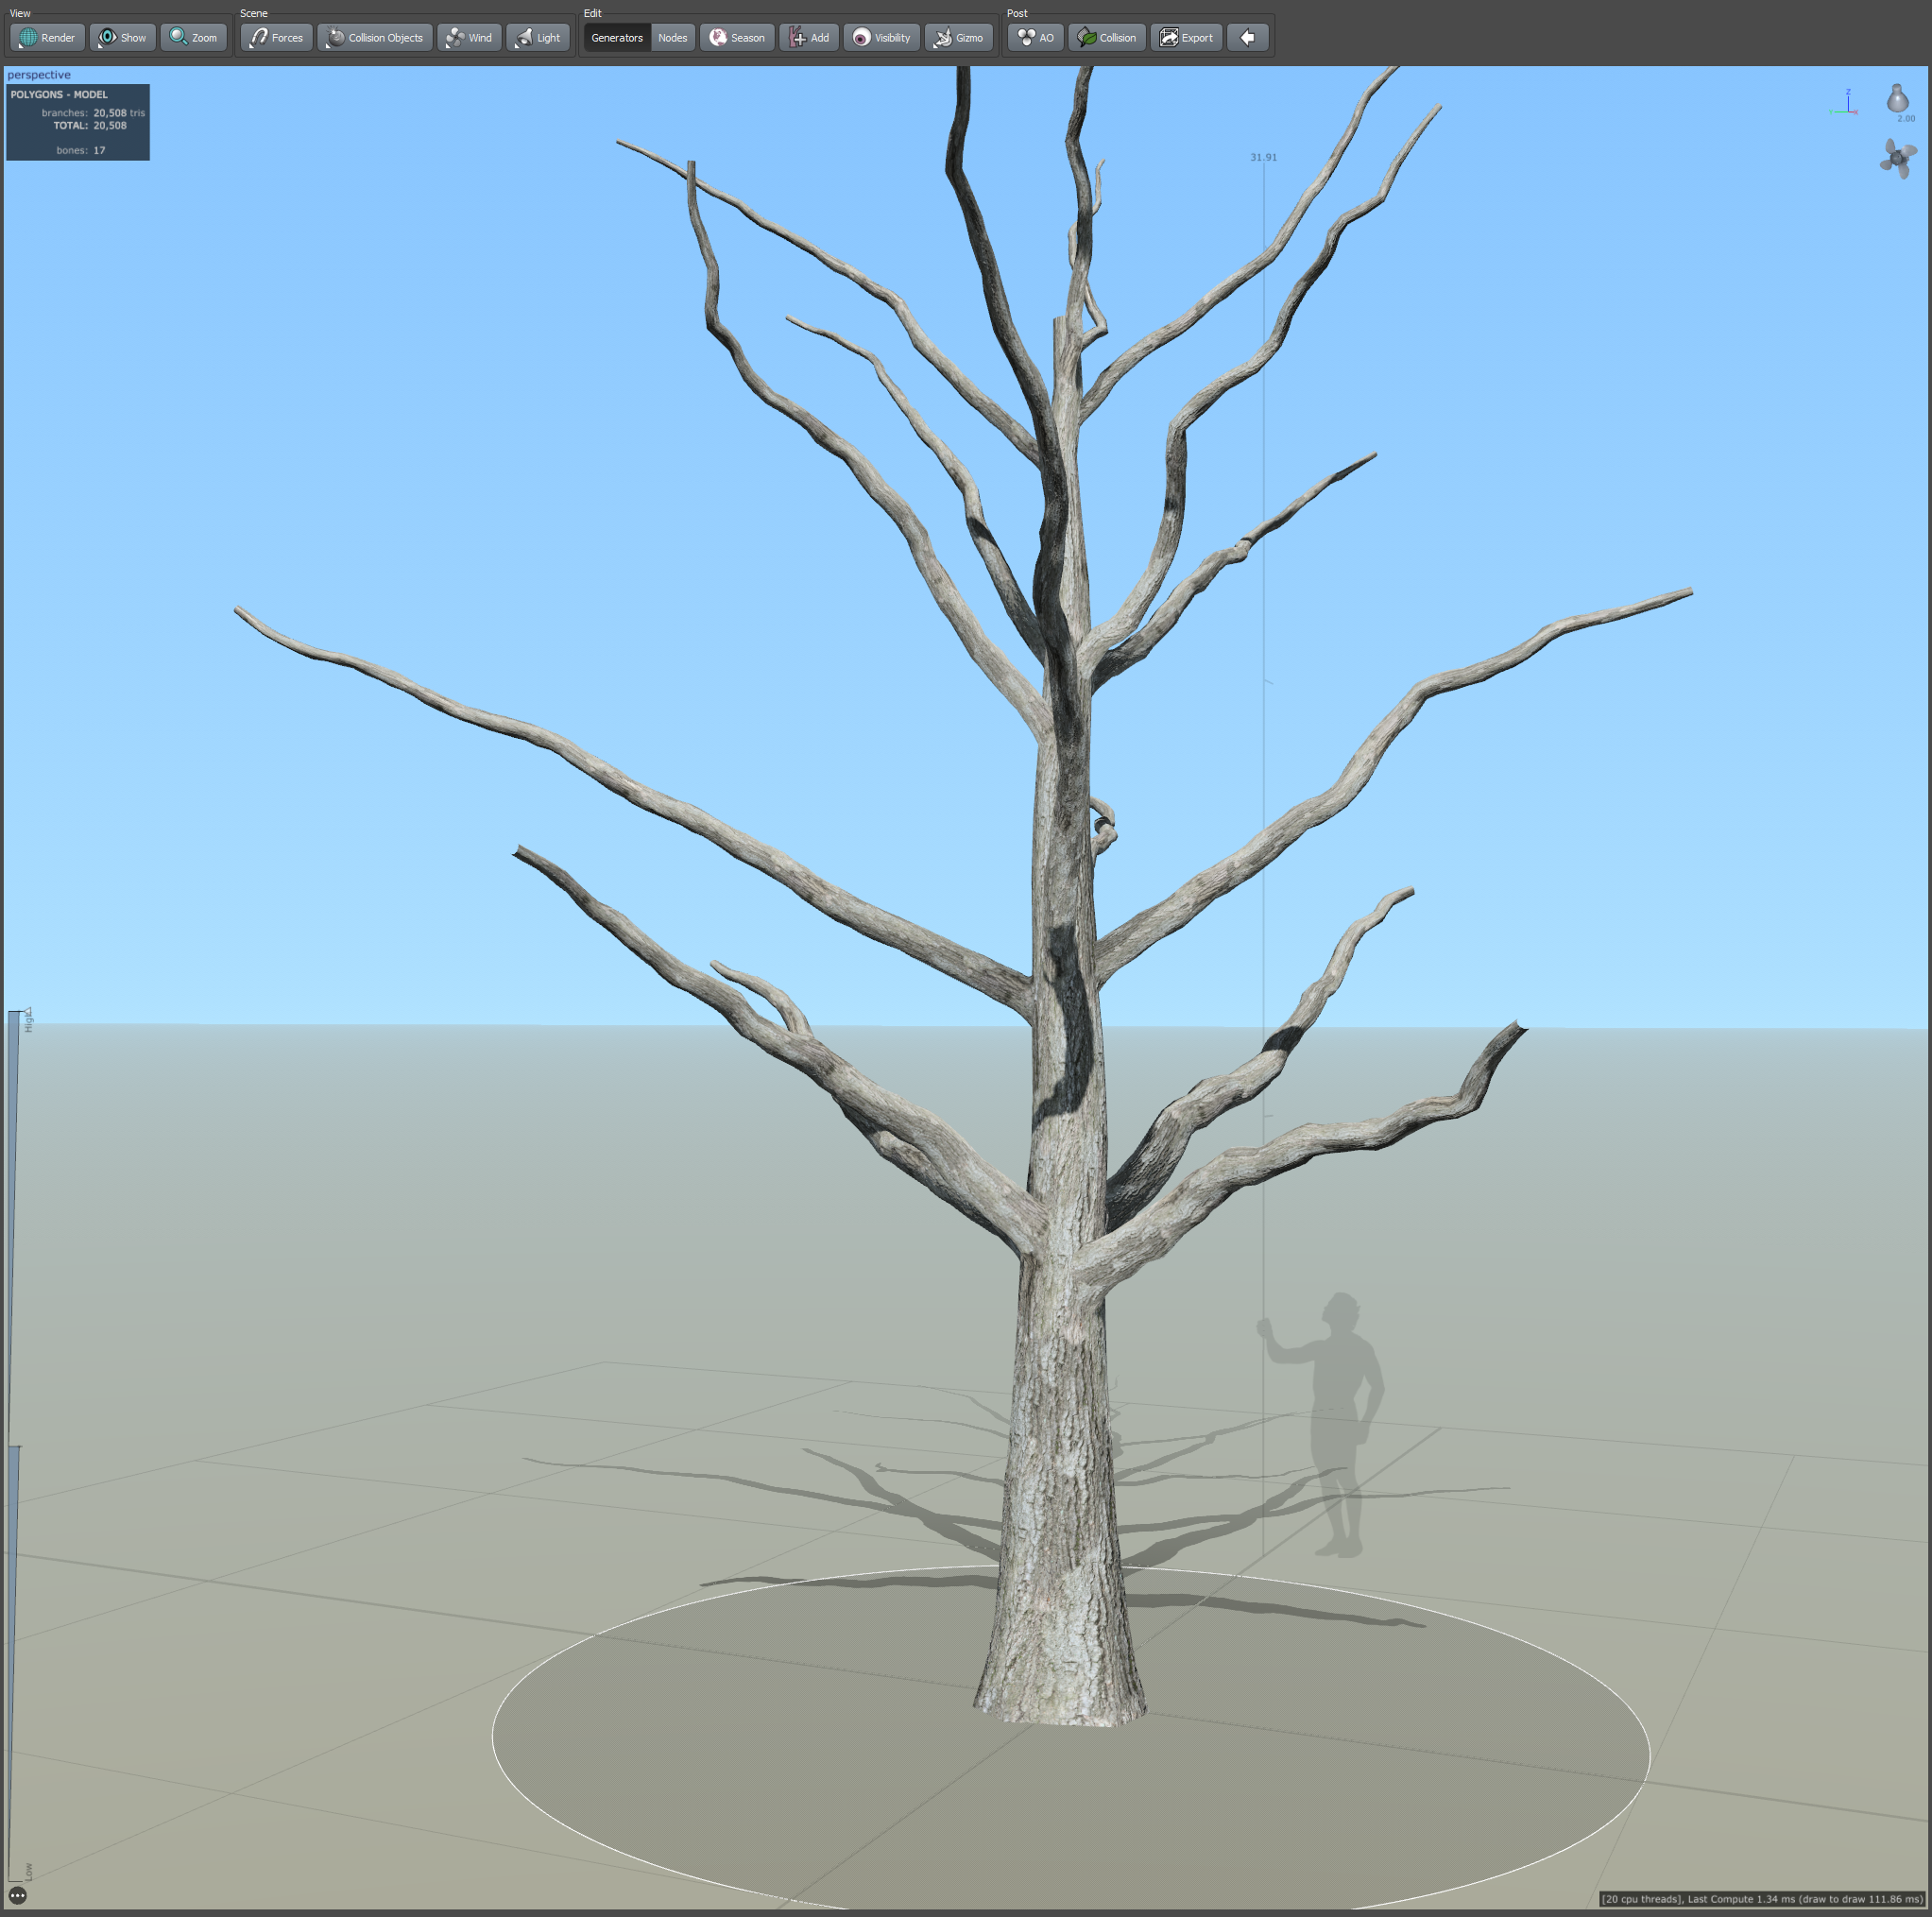Click the Add generator button
Image resolution: width=1932 pixels, height=1917 pixels.
808,38
